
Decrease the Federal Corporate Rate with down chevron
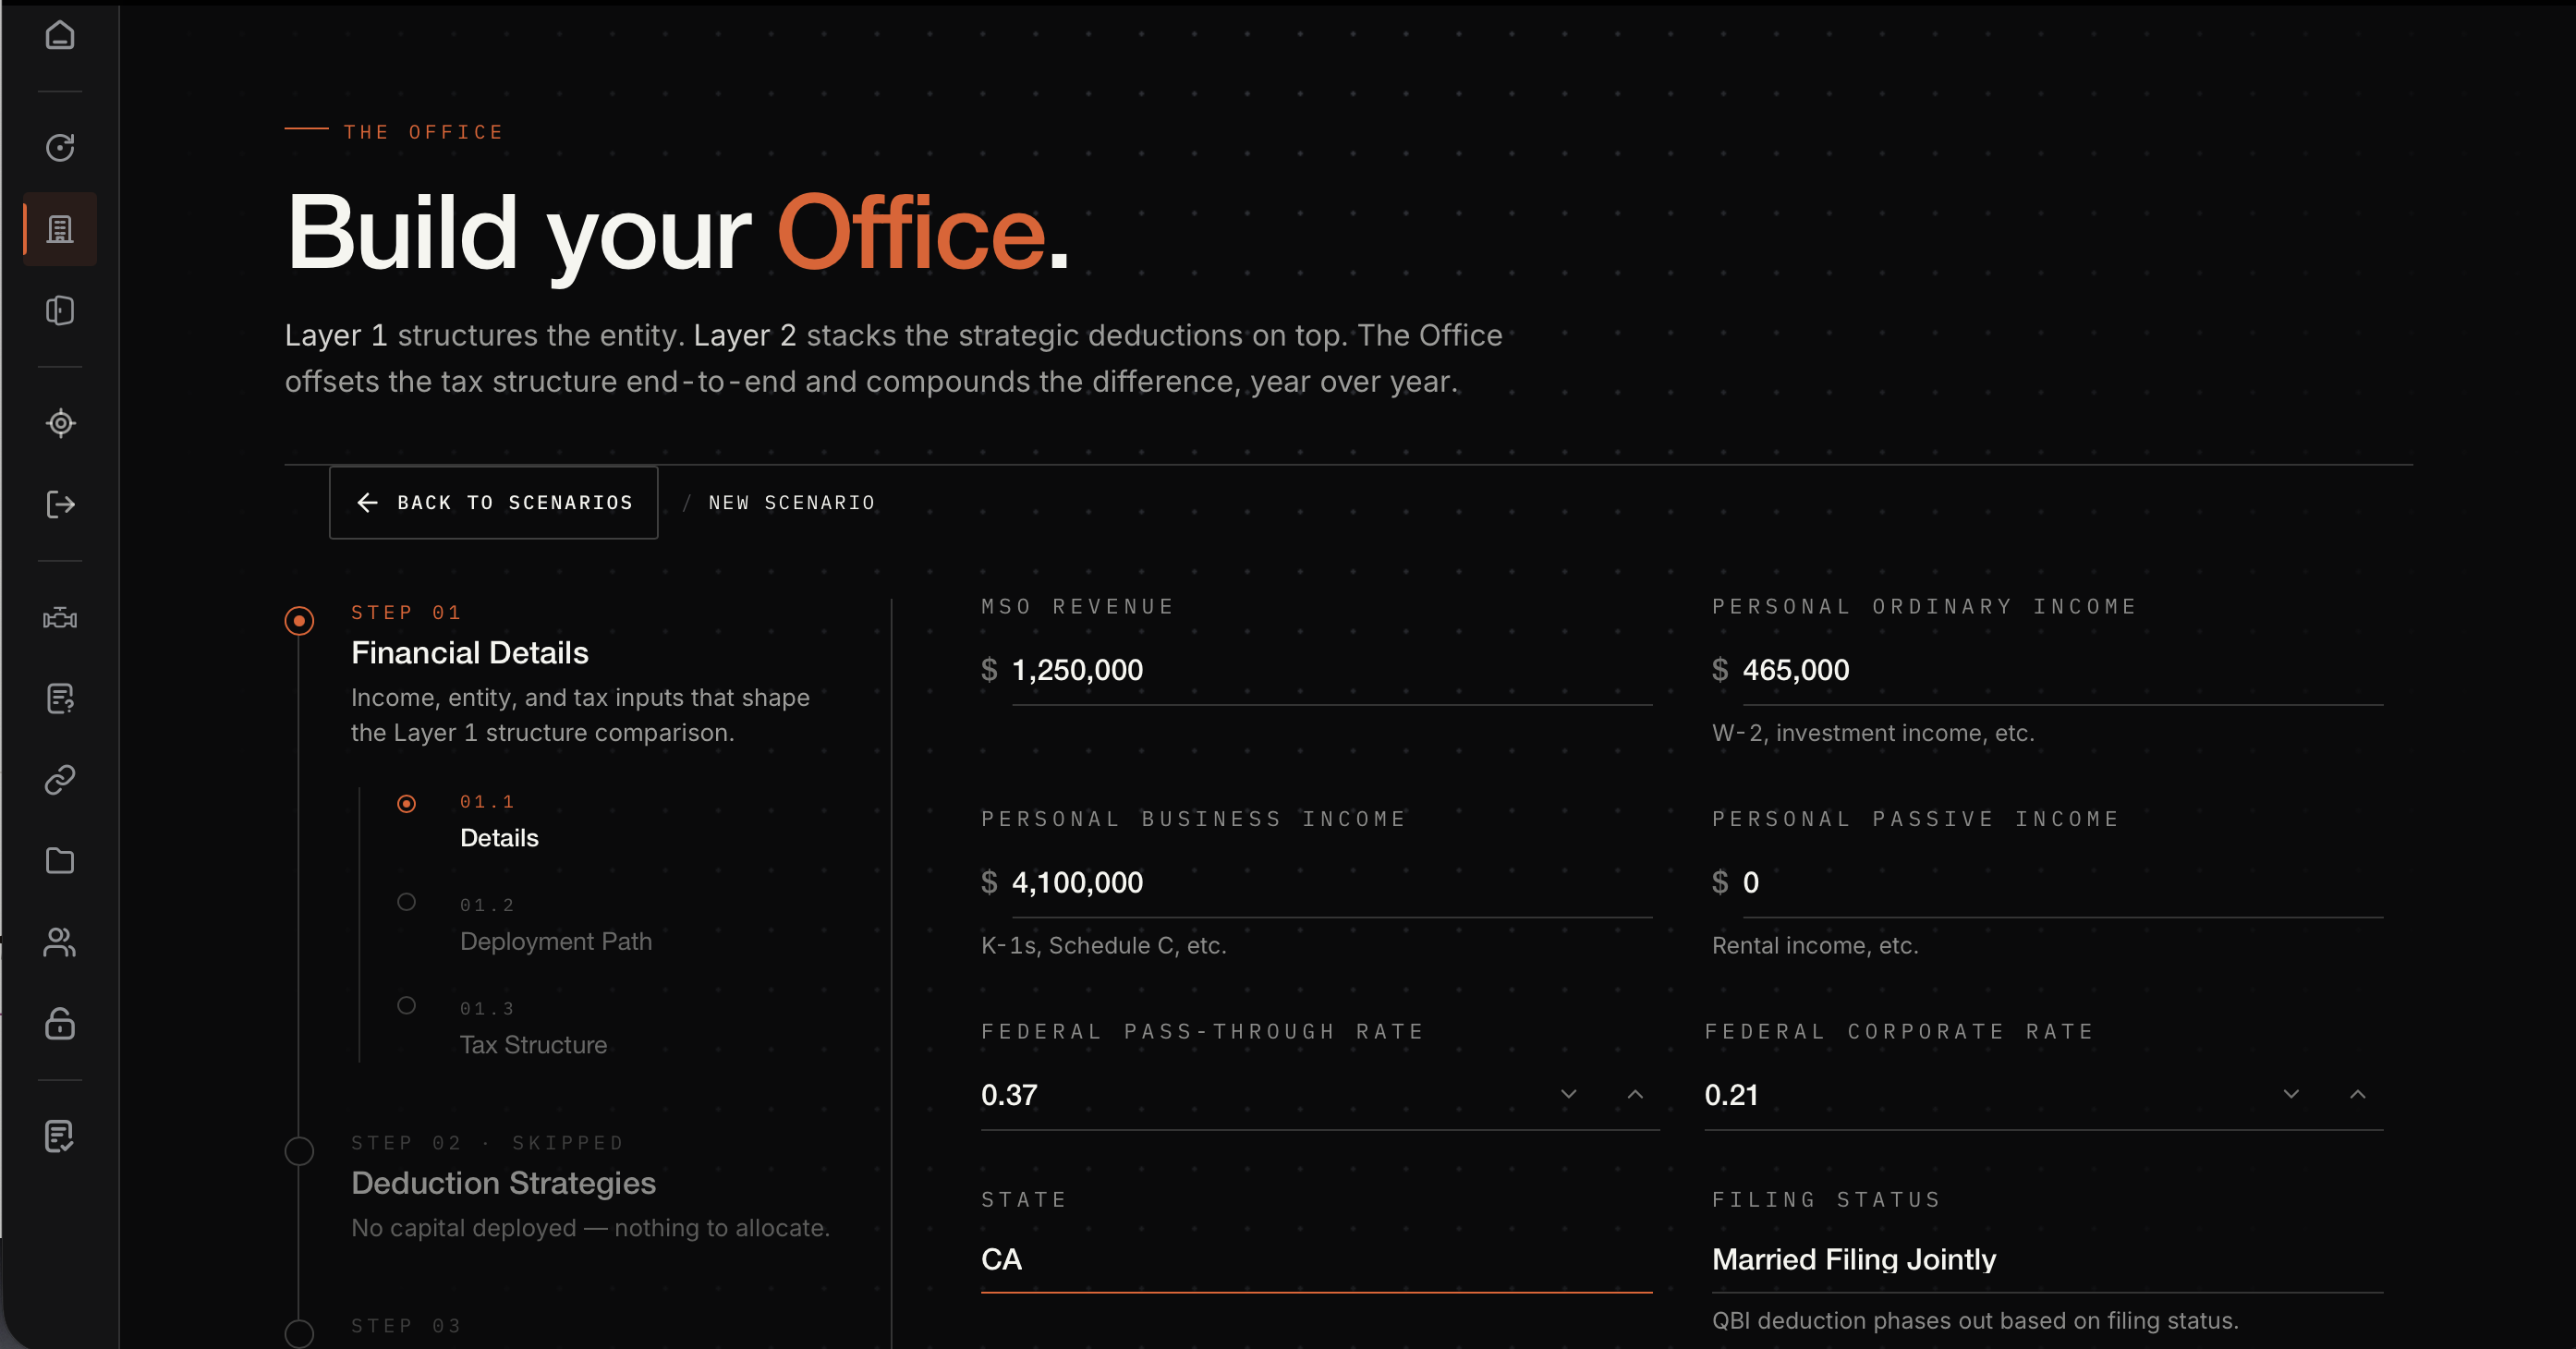[x=2291, y=1094]
